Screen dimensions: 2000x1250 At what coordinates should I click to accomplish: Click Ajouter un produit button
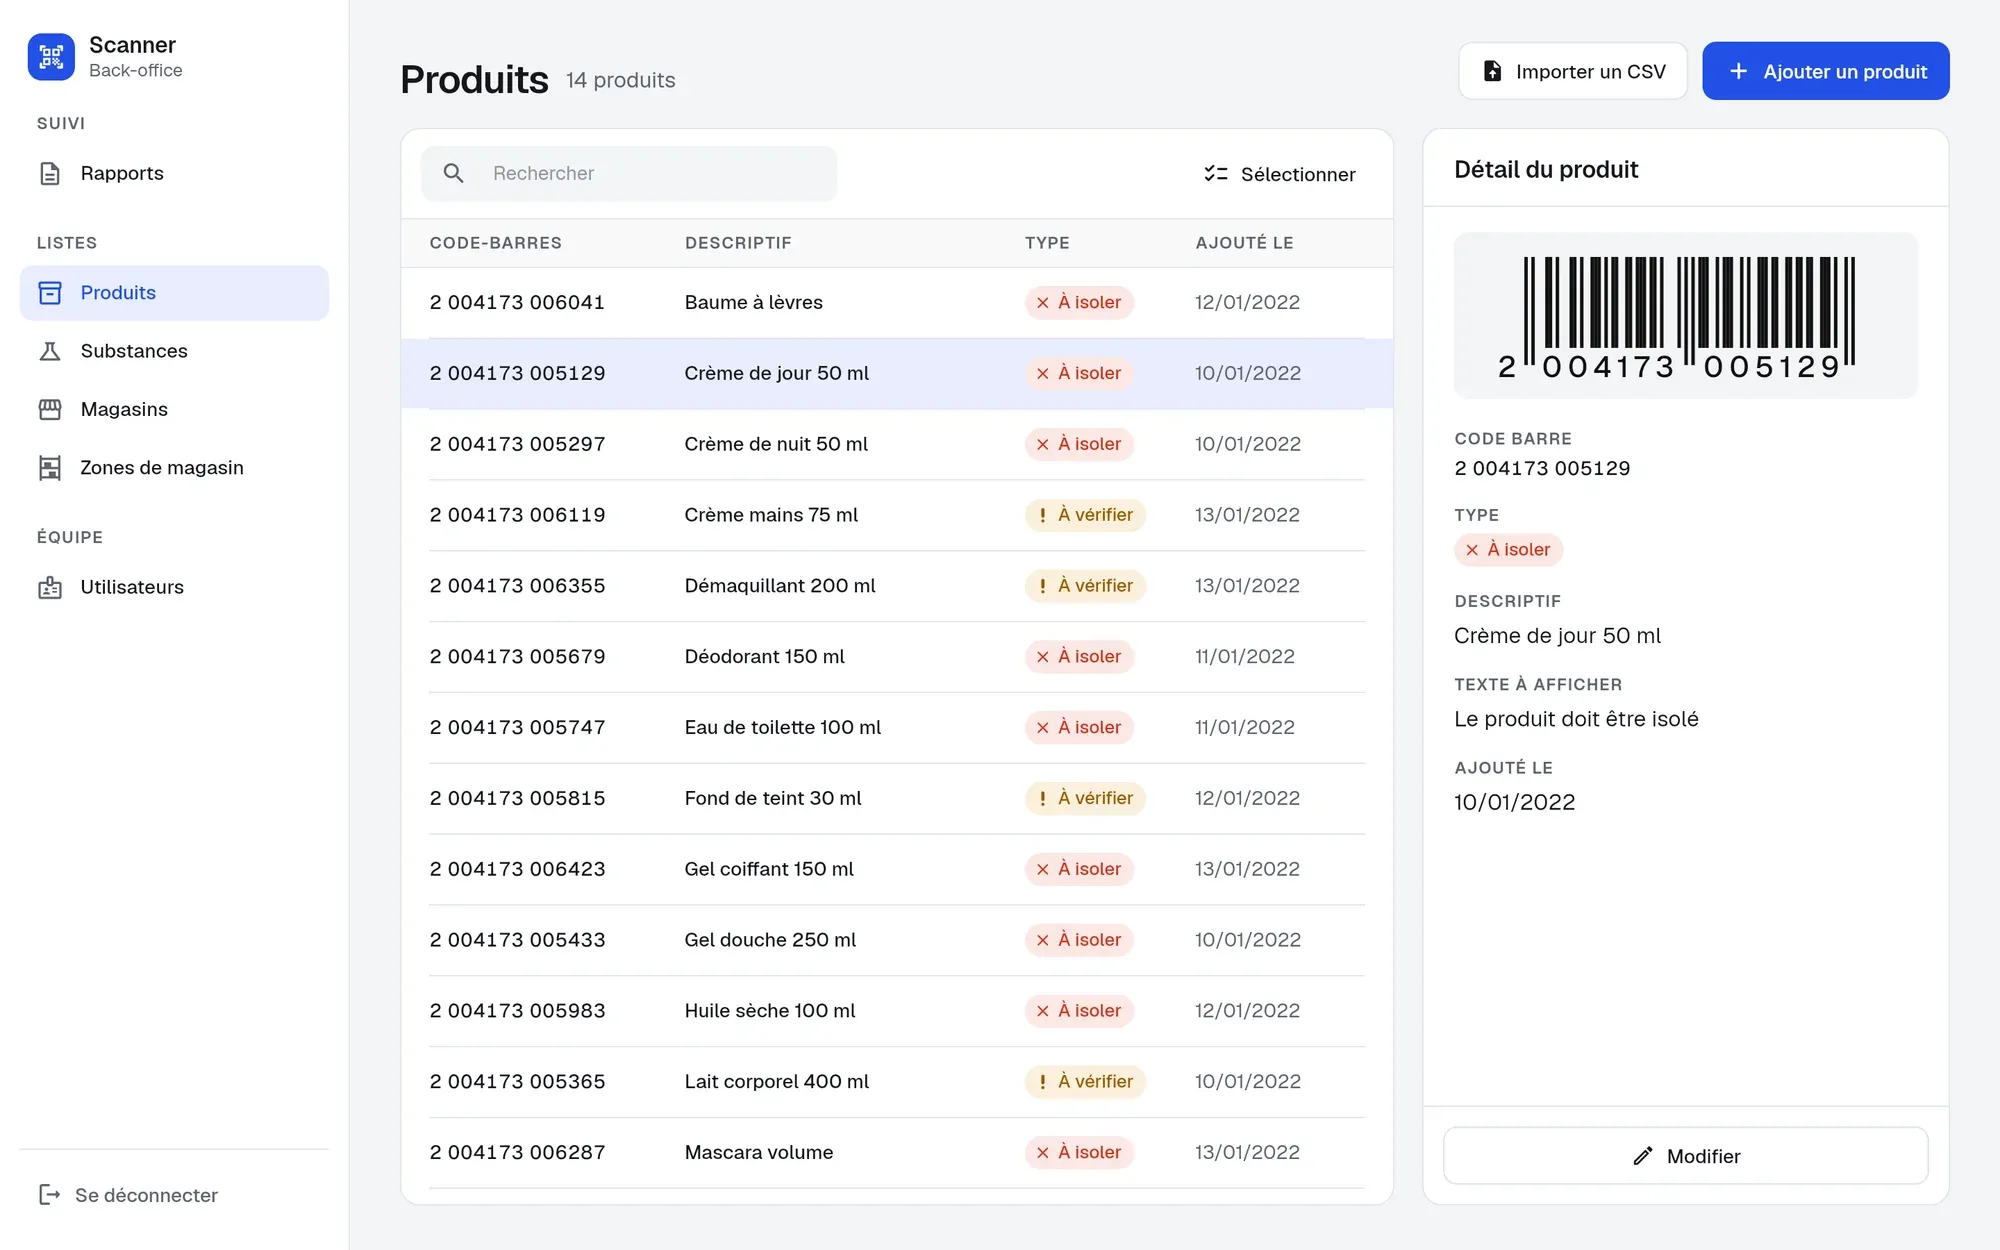coord(1826,71)
